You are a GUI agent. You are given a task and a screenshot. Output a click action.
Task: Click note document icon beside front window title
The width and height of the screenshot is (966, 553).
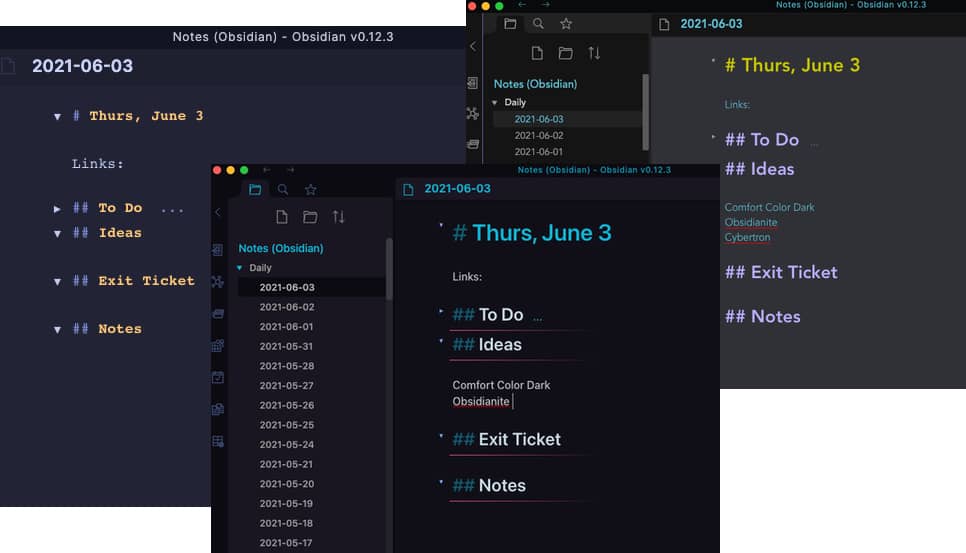click(408, 190)
